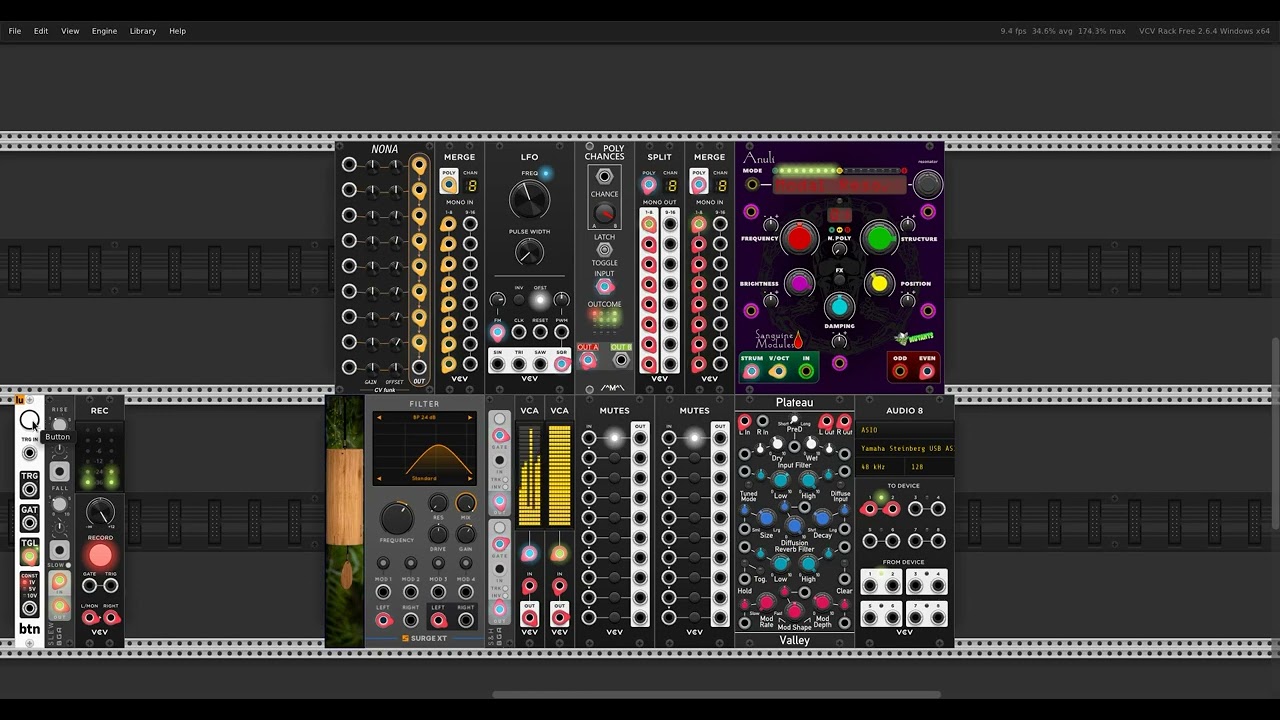Click the right arrow beside BP 24 dB
The width and height of the screenshot is (1280, 720).
coord(470,417)
